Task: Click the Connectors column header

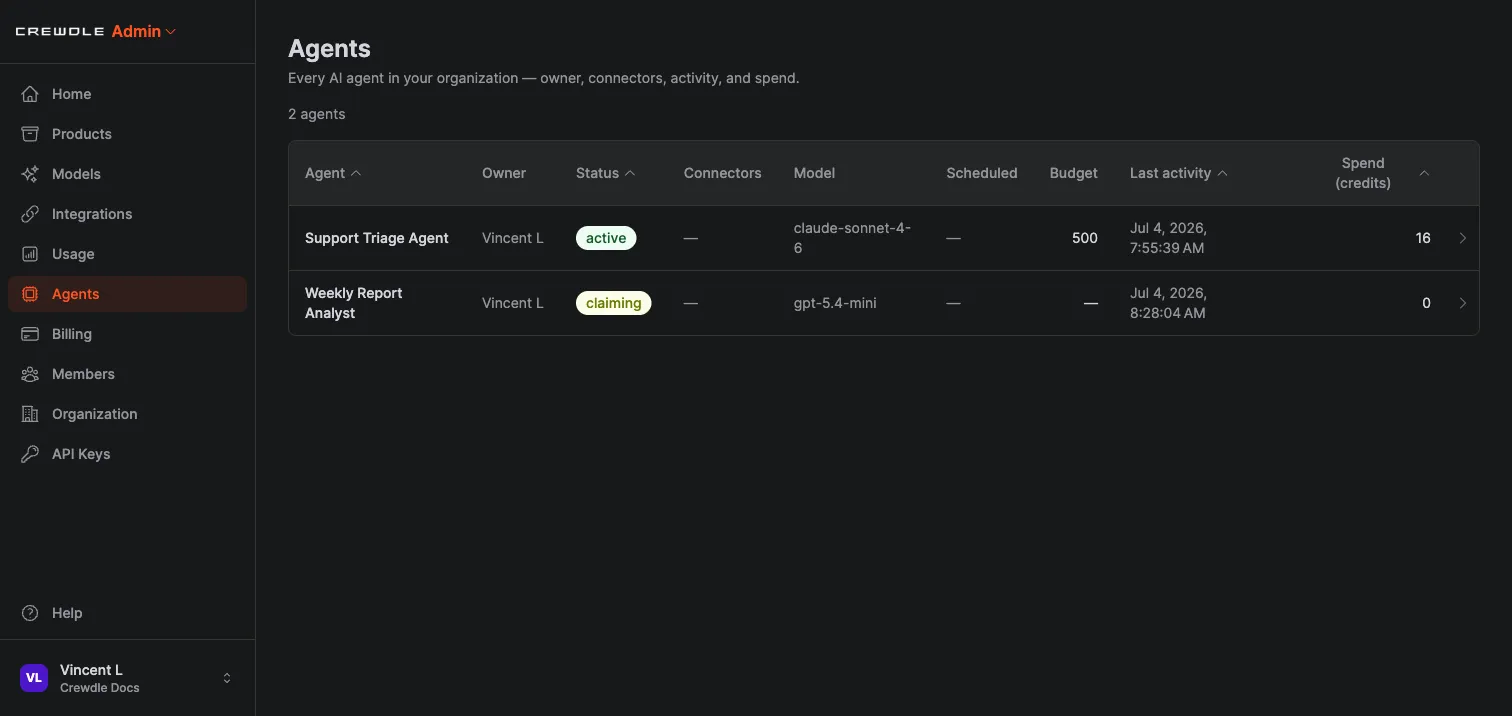Action: pyautogui.click(x=723, y=173)
